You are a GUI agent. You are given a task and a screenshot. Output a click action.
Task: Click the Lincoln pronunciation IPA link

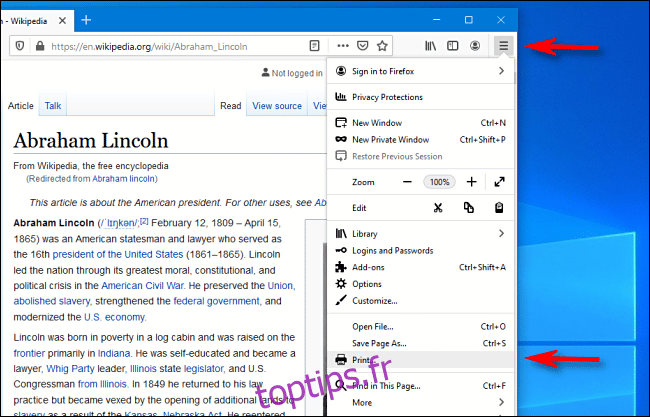tap(119, 223)
